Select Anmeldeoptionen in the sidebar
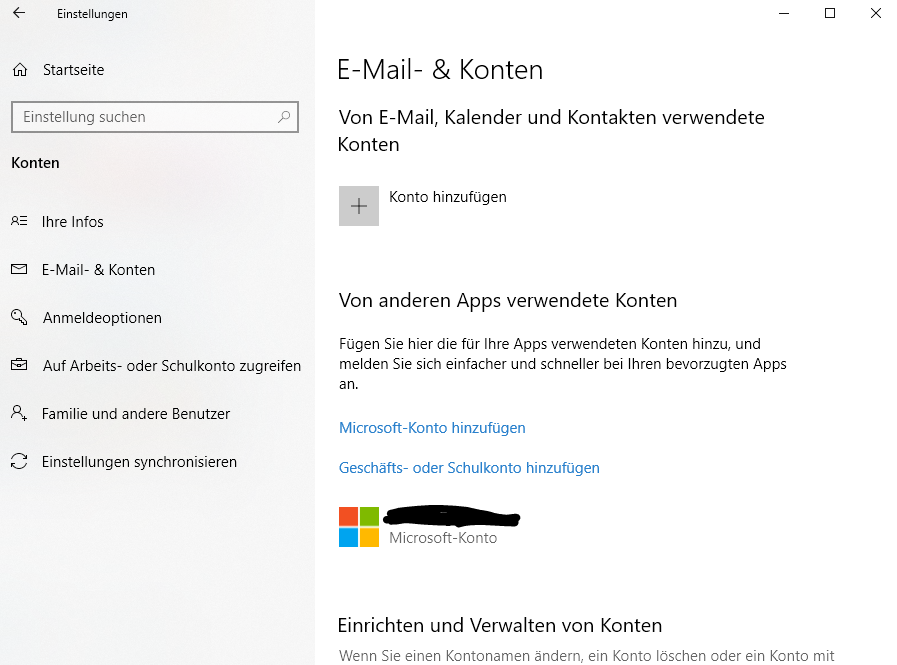Screen dimensions: 897x665 pos(102,318)
